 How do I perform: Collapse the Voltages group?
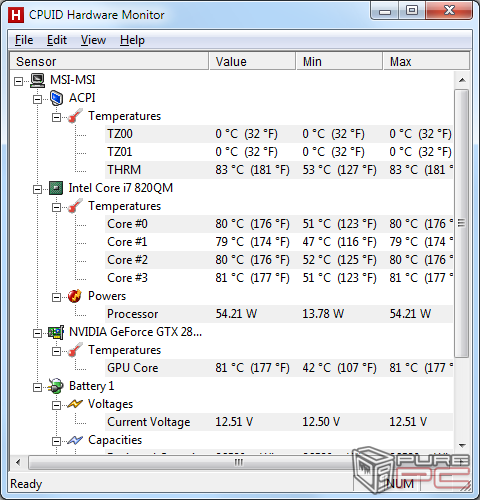click(57, 405)
